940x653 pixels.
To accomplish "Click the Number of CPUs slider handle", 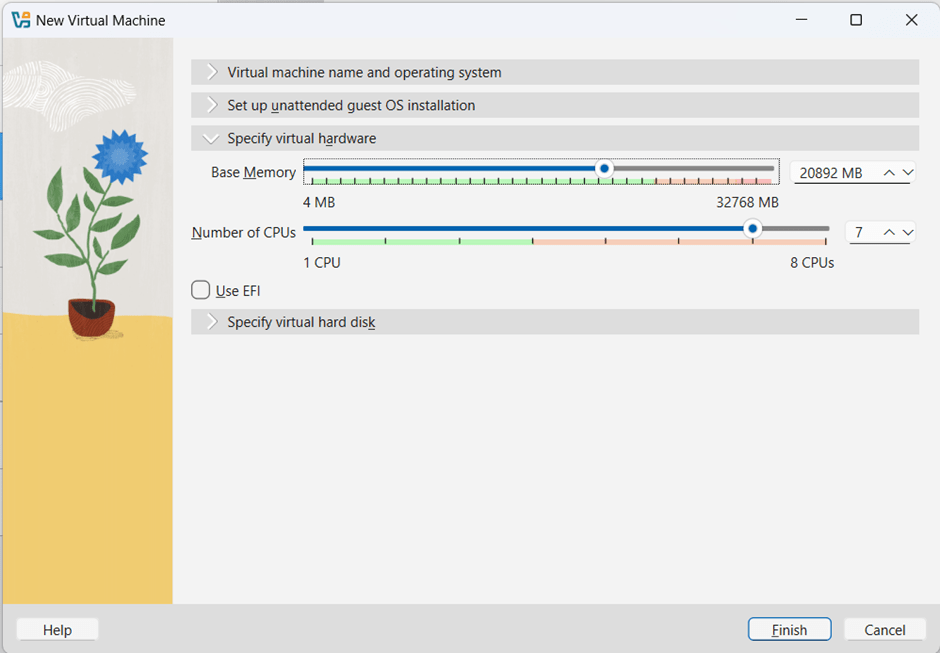I will click(753, 229).
